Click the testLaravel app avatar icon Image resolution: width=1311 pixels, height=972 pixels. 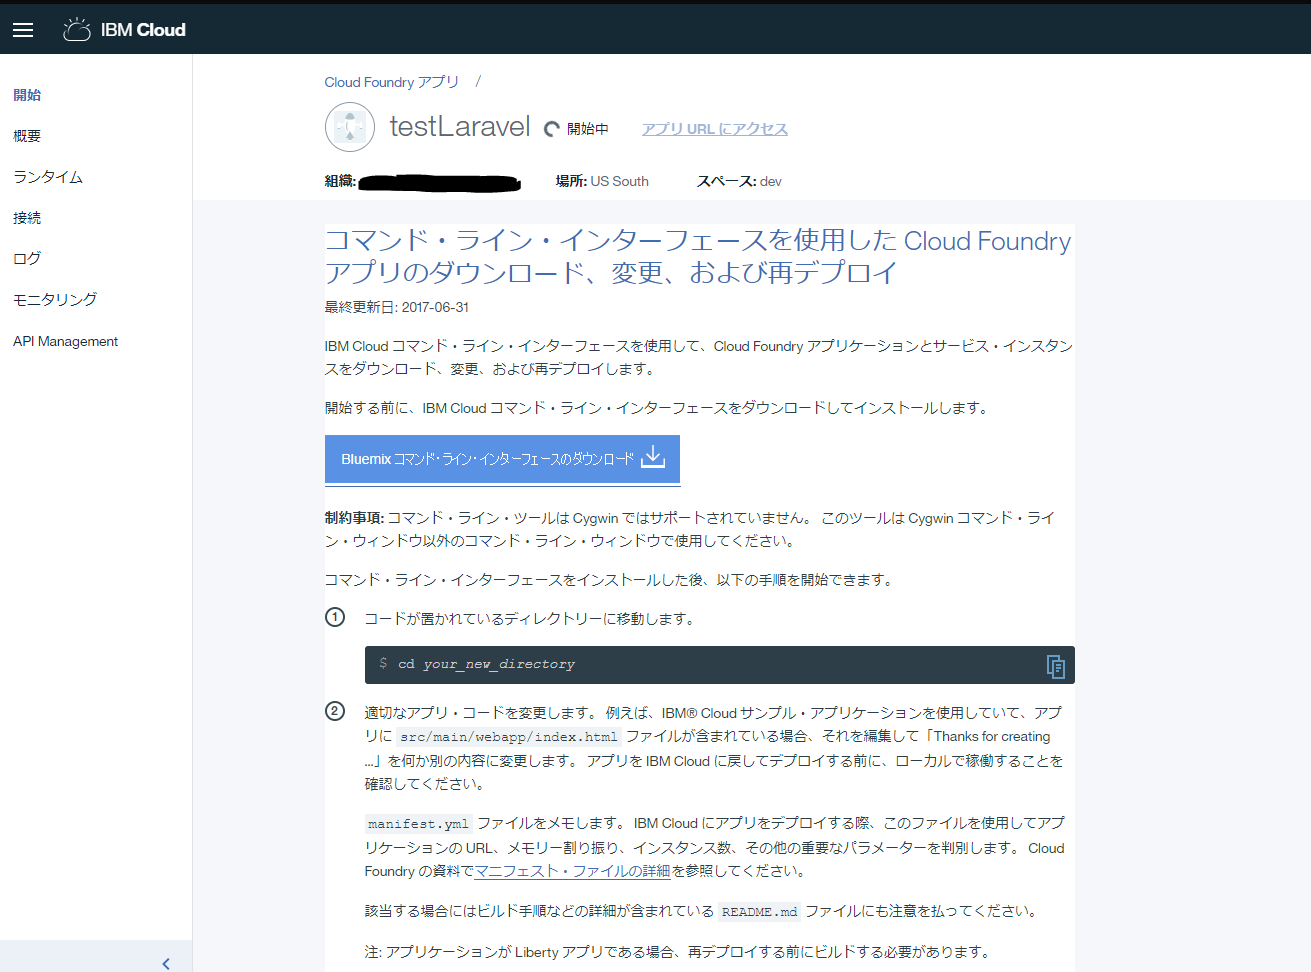pyautogui.click(x=349, y=127)
